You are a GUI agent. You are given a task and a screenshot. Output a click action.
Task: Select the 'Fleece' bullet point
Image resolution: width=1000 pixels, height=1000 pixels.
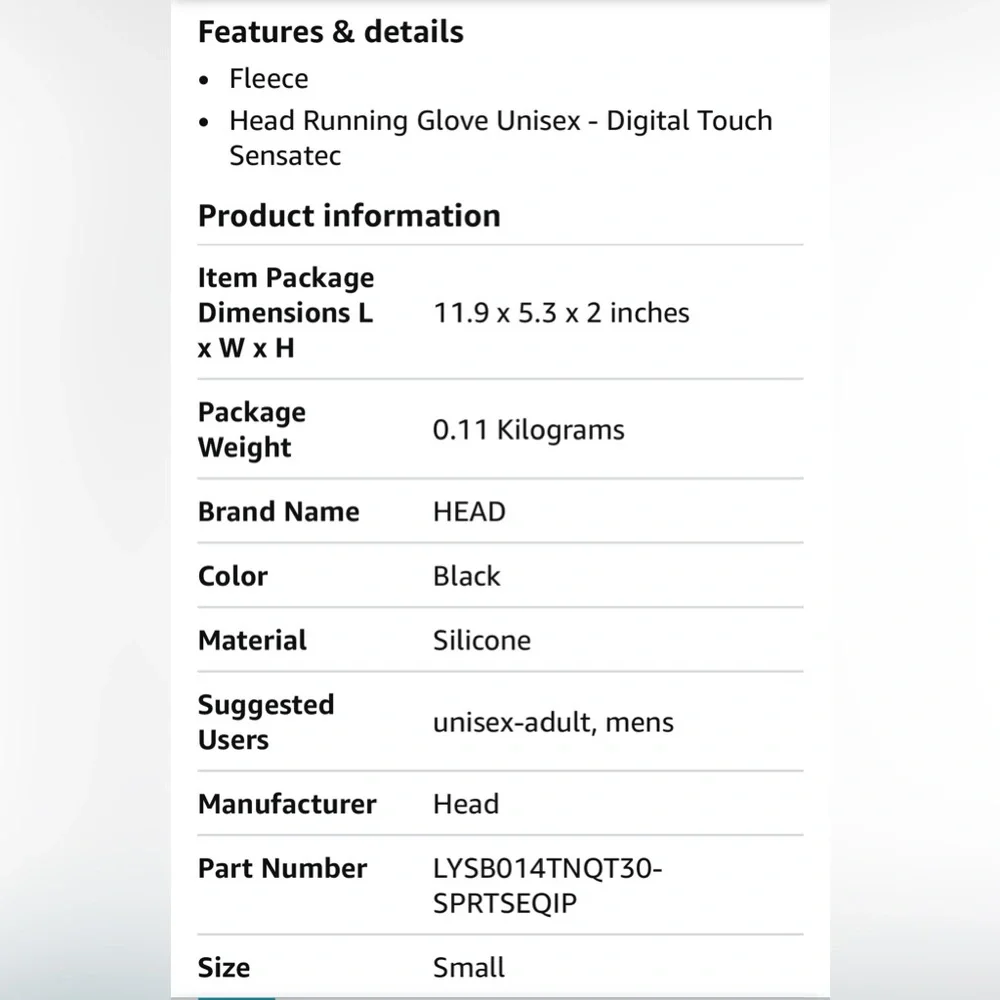(268, 79)
